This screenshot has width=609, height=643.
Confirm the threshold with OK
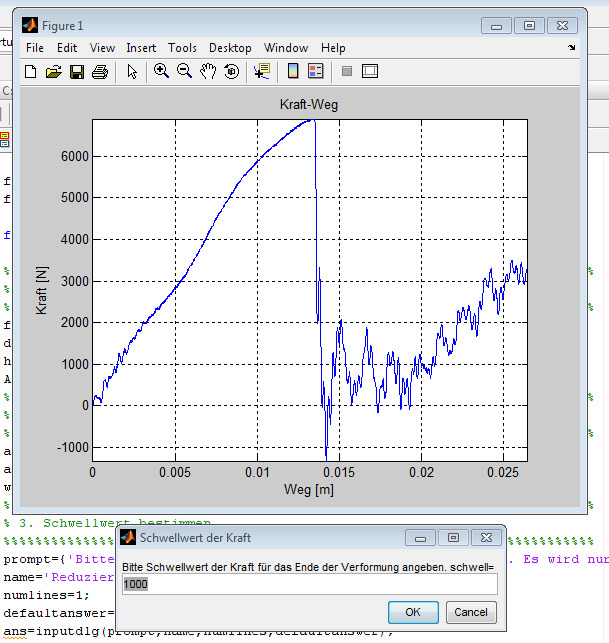pos(413,611)
